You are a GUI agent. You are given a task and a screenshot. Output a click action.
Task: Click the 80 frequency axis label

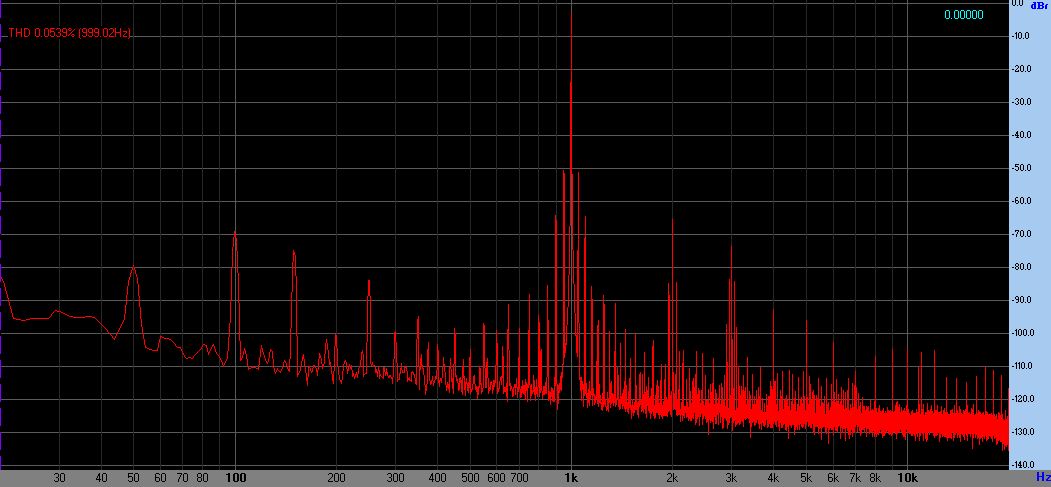point(202,478)
